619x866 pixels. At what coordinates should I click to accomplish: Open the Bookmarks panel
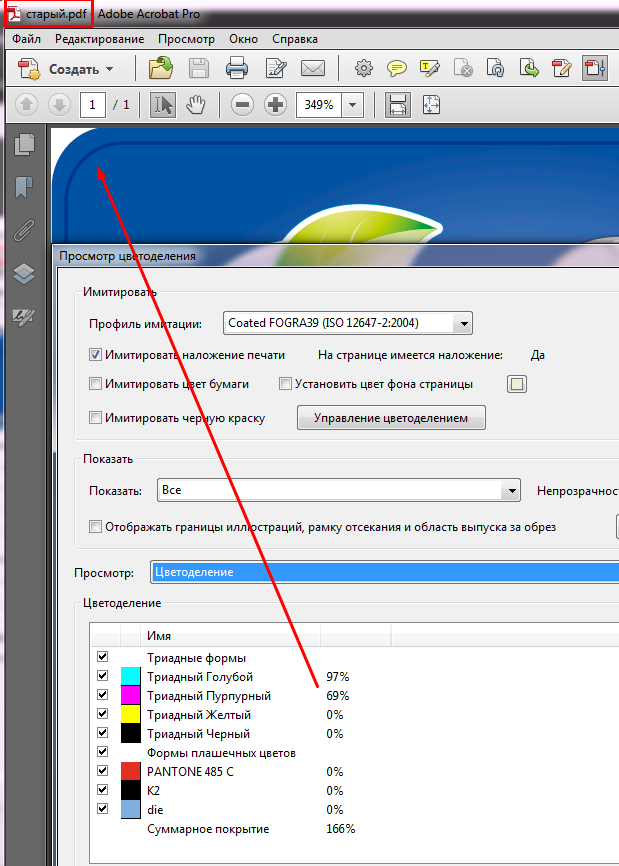24,187
